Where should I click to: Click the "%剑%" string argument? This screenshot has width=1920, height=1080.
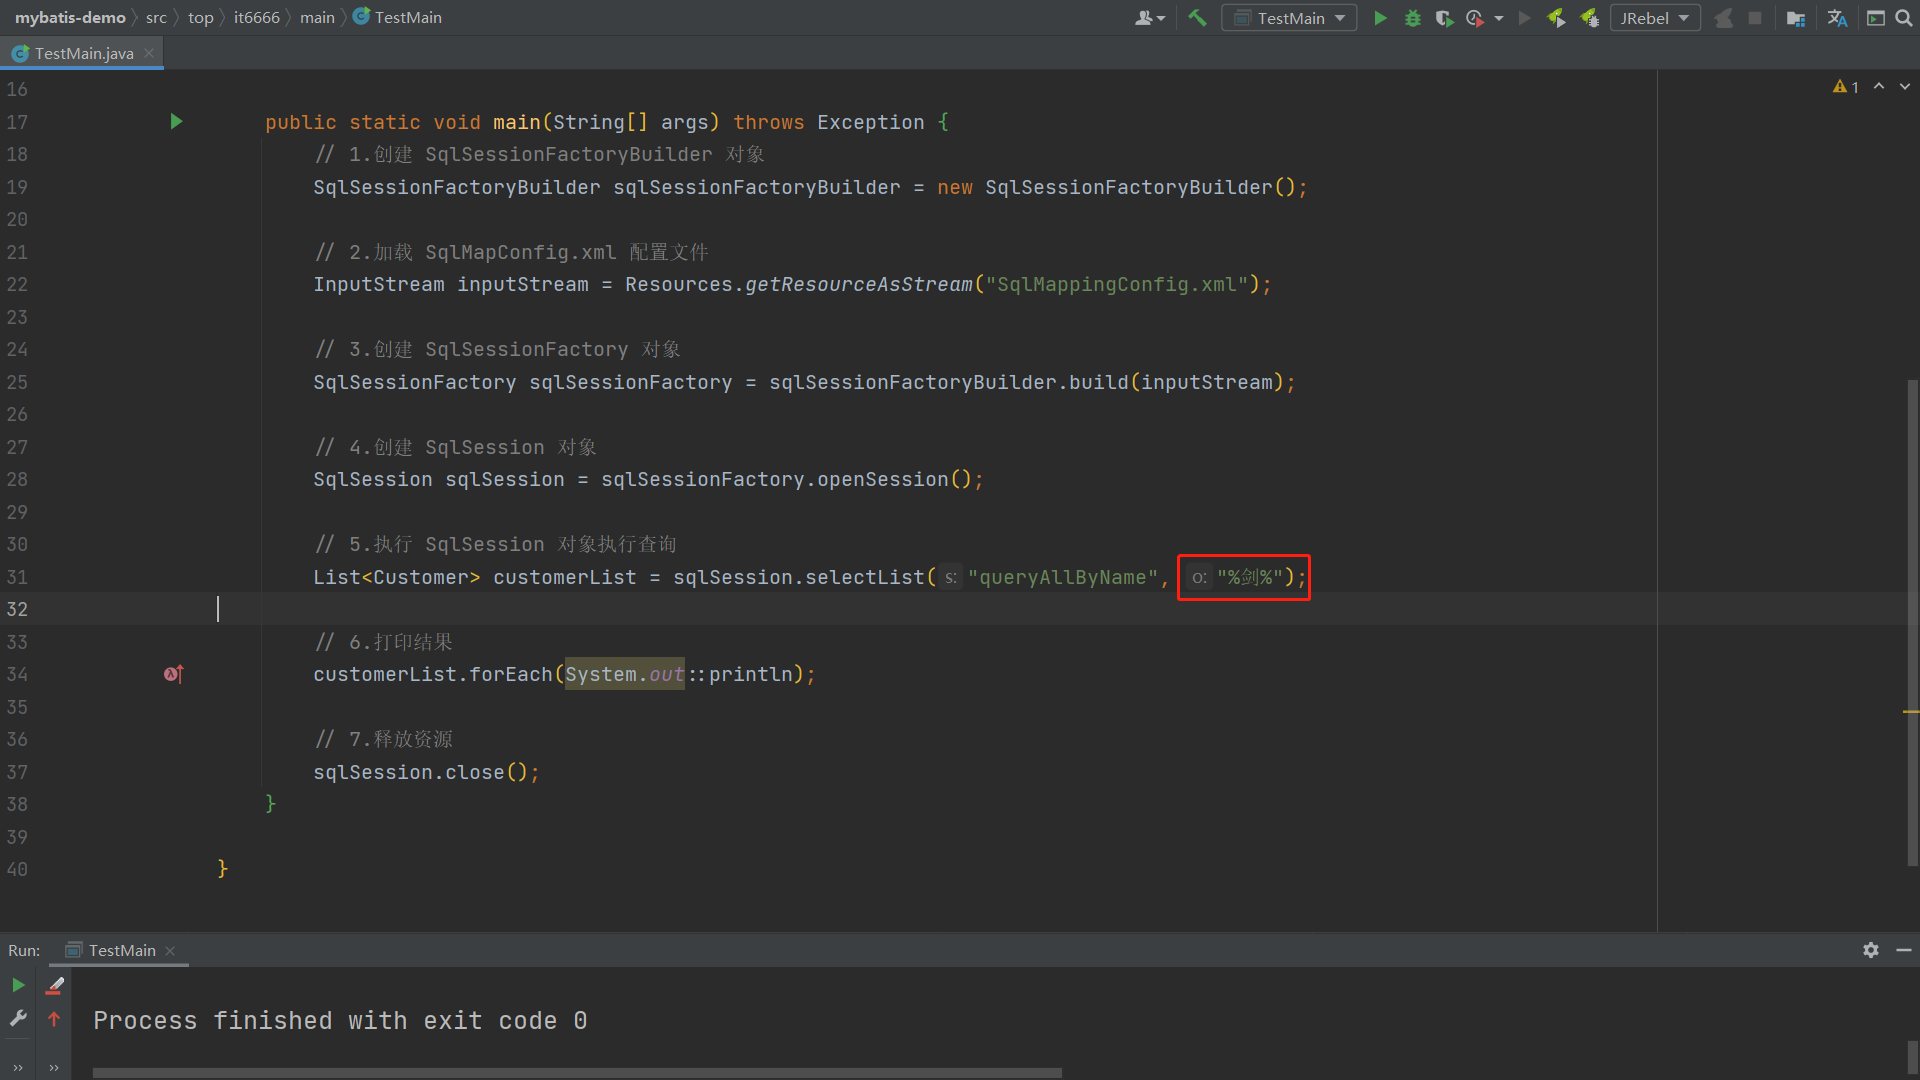point(1250,577)
